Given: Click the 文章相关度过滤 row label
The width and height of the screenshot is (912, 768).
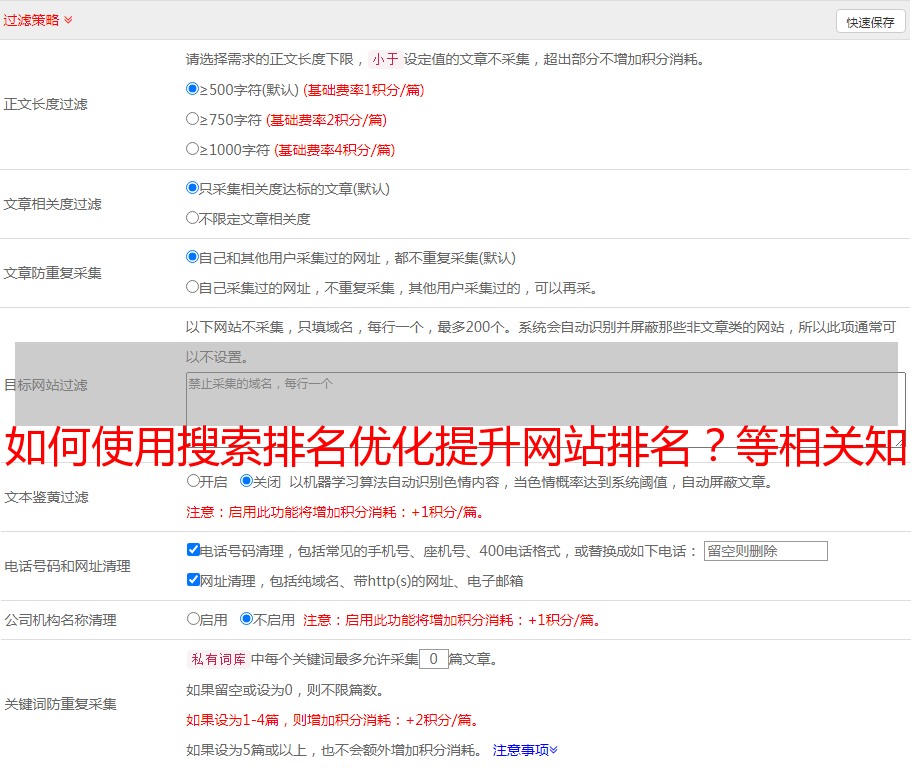Looking at the screenshot, I should click(52, 204).
